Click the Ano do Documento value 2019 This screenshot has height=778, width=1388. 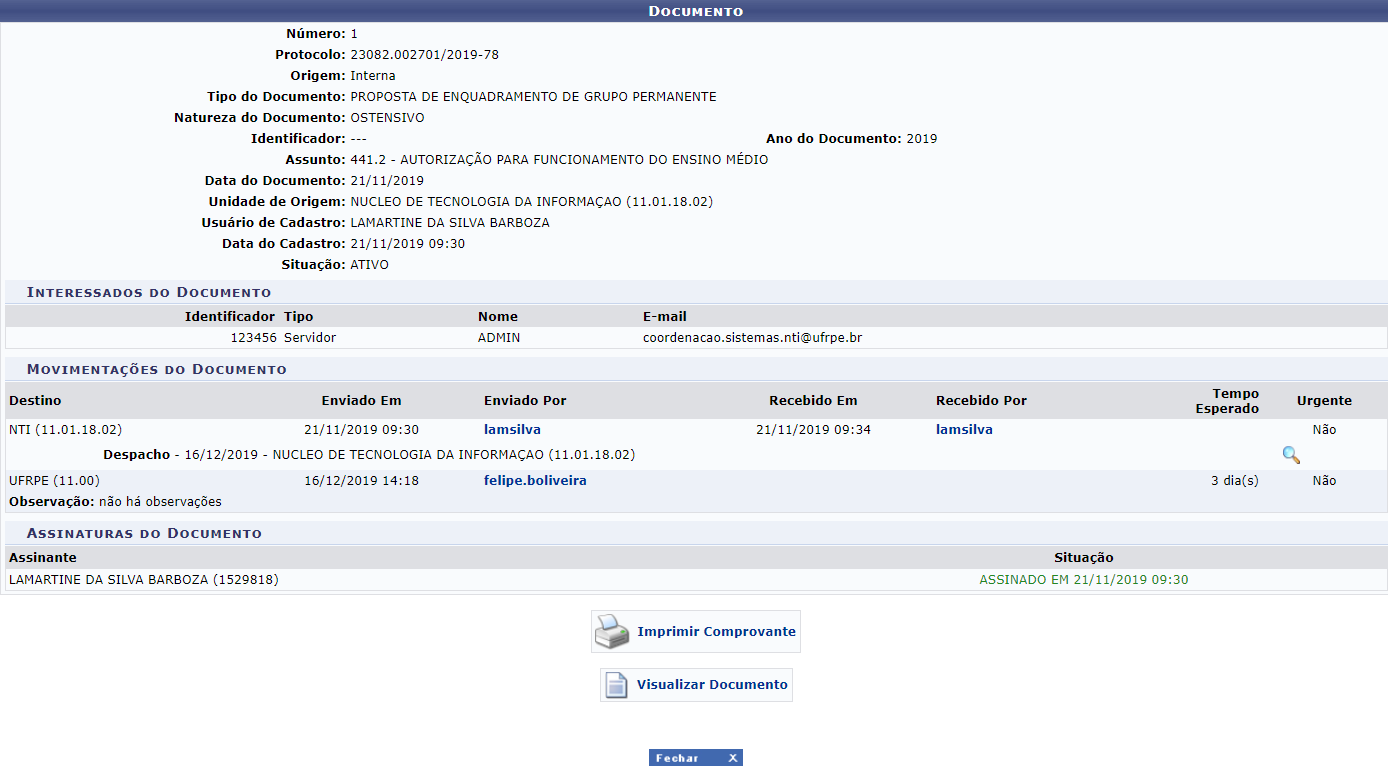[922, 139]
